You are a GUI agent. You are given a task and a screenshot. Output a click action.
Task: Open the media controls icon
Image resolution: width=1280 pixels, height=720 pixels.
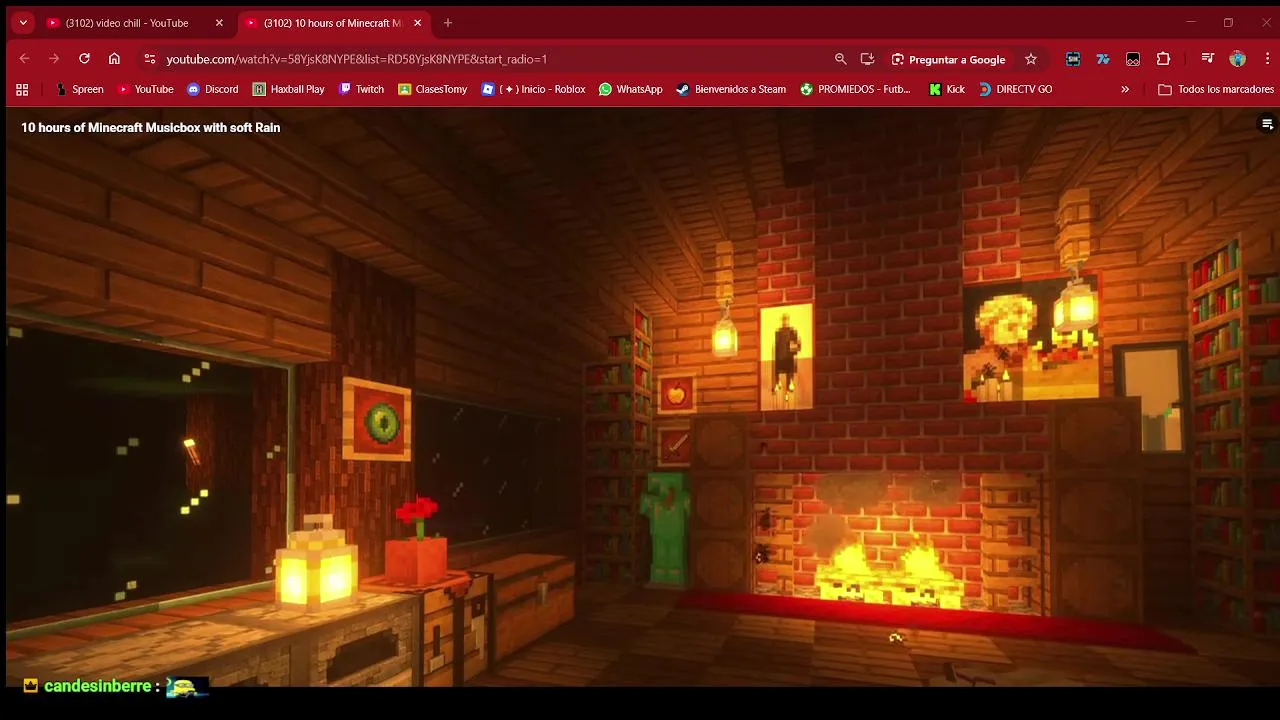(1208, 59)
